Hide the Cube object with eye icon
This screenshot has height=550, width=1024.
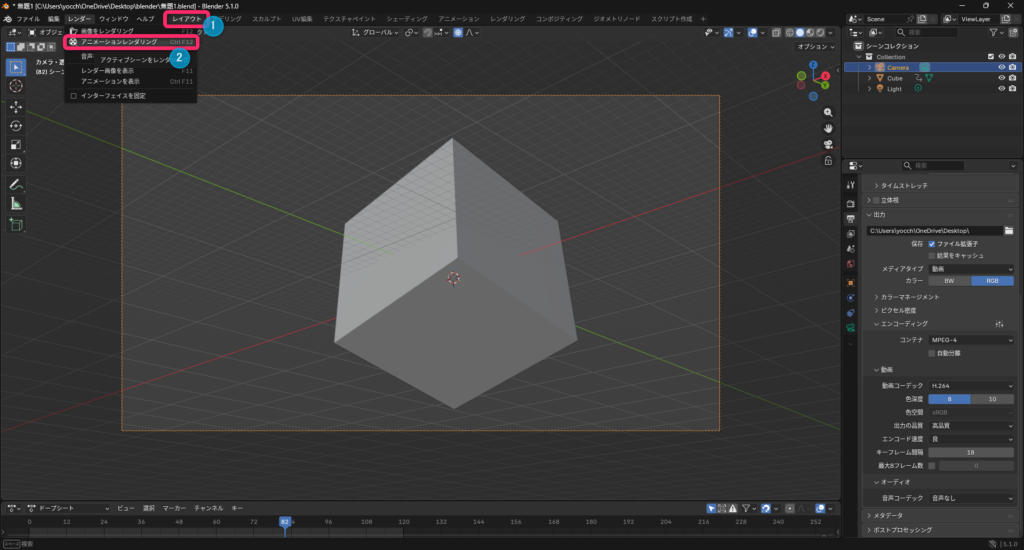click(x=1000, y=78)
